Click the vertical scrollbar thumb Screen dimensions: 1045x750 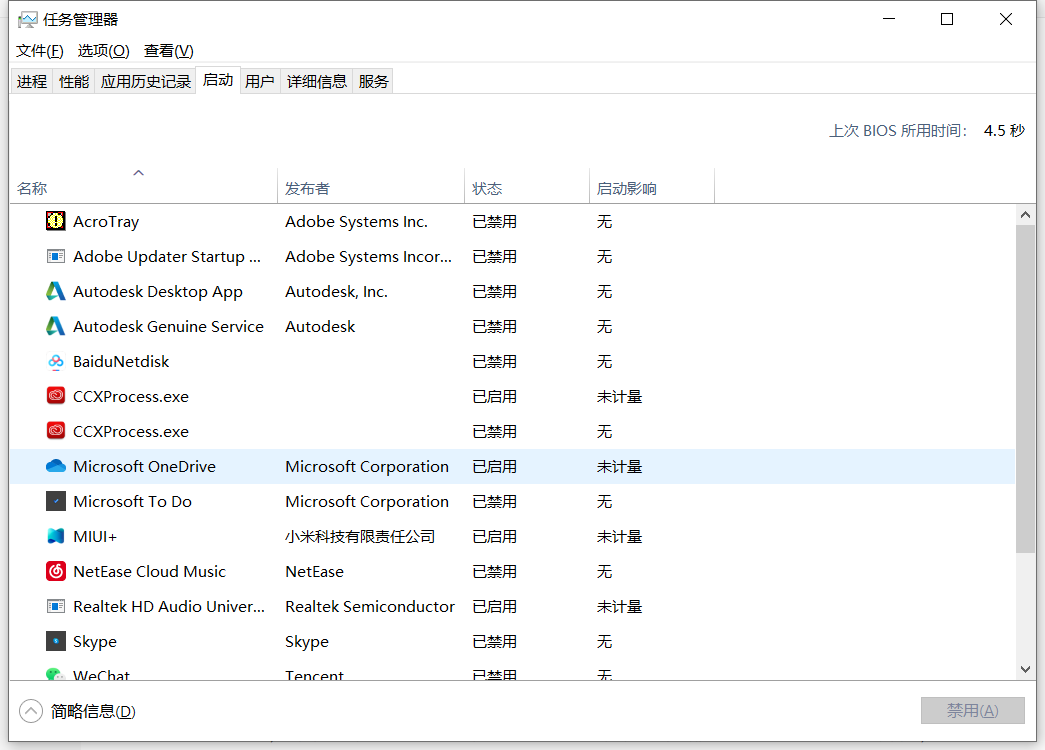pyautogui.click(x=1025, y=389)
